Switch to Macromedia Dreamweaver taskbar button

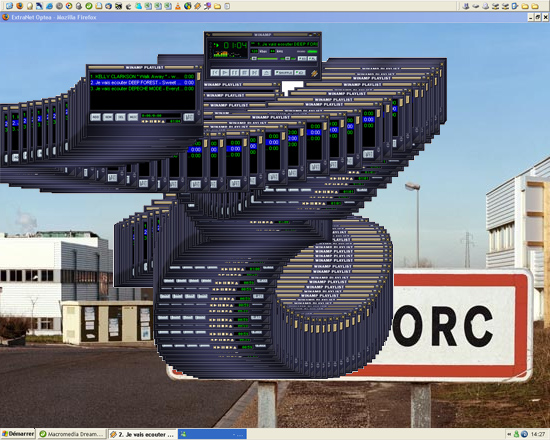click(72, 434)
